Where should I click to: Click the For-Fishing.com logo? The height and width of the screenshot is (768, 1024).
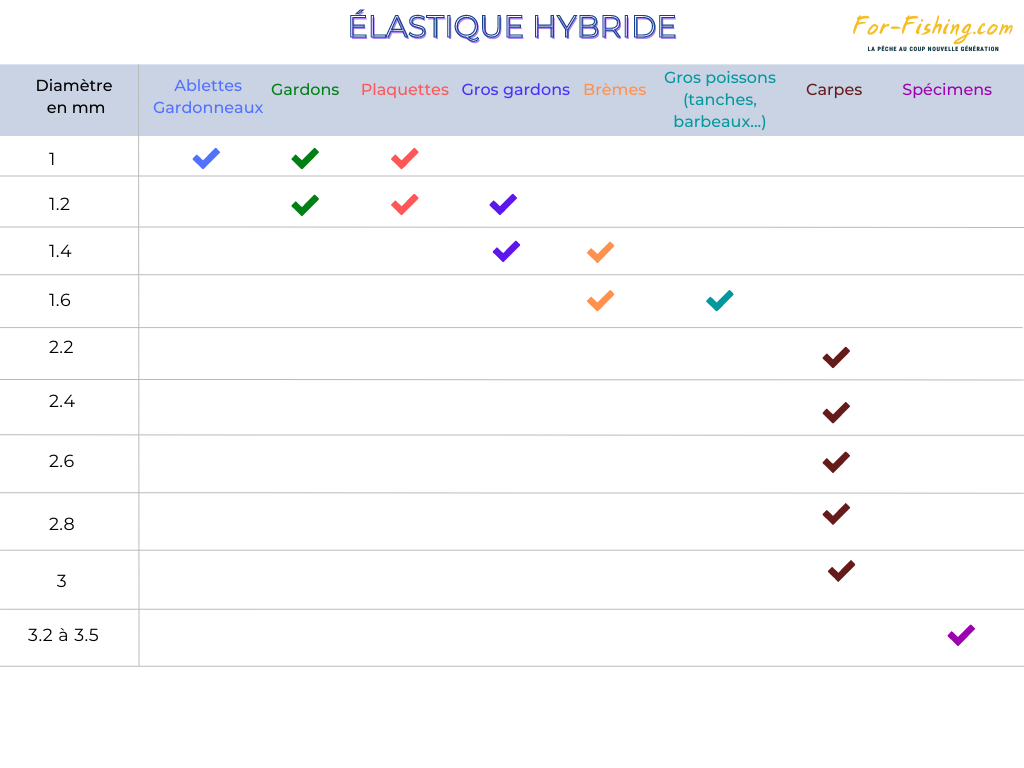[x=932, y=32]
